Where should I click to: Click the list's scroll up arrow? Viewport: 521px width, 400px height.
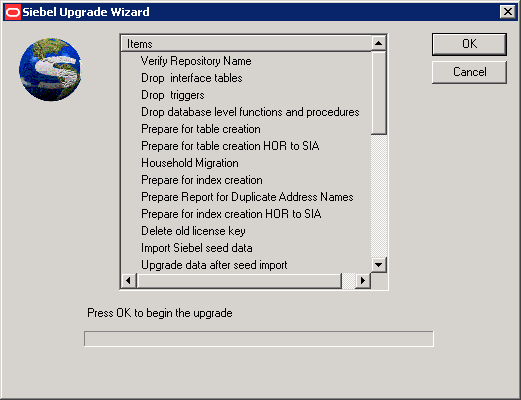(x=378, y=43)
